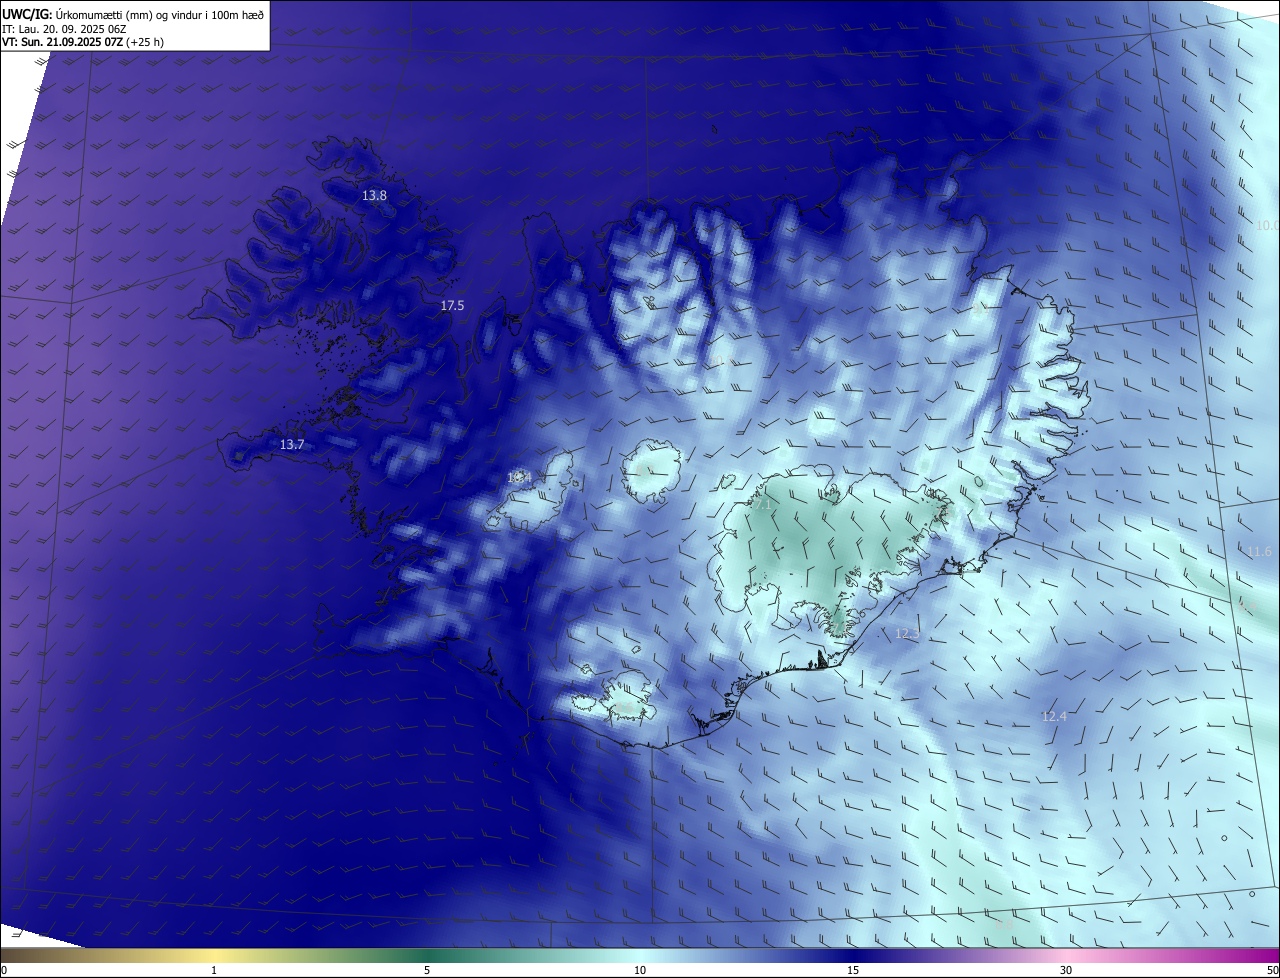Click the 12.3 value off the southeast coast

click(907, 634)
